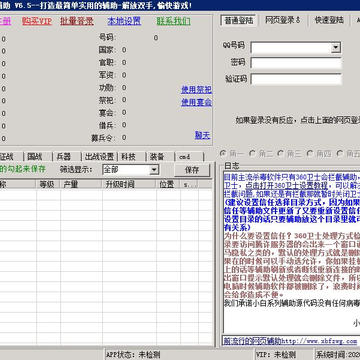Image resolution: width=360 pixels, height=360 pixels.
Task: Click the 号码 label
Action: 107,37
